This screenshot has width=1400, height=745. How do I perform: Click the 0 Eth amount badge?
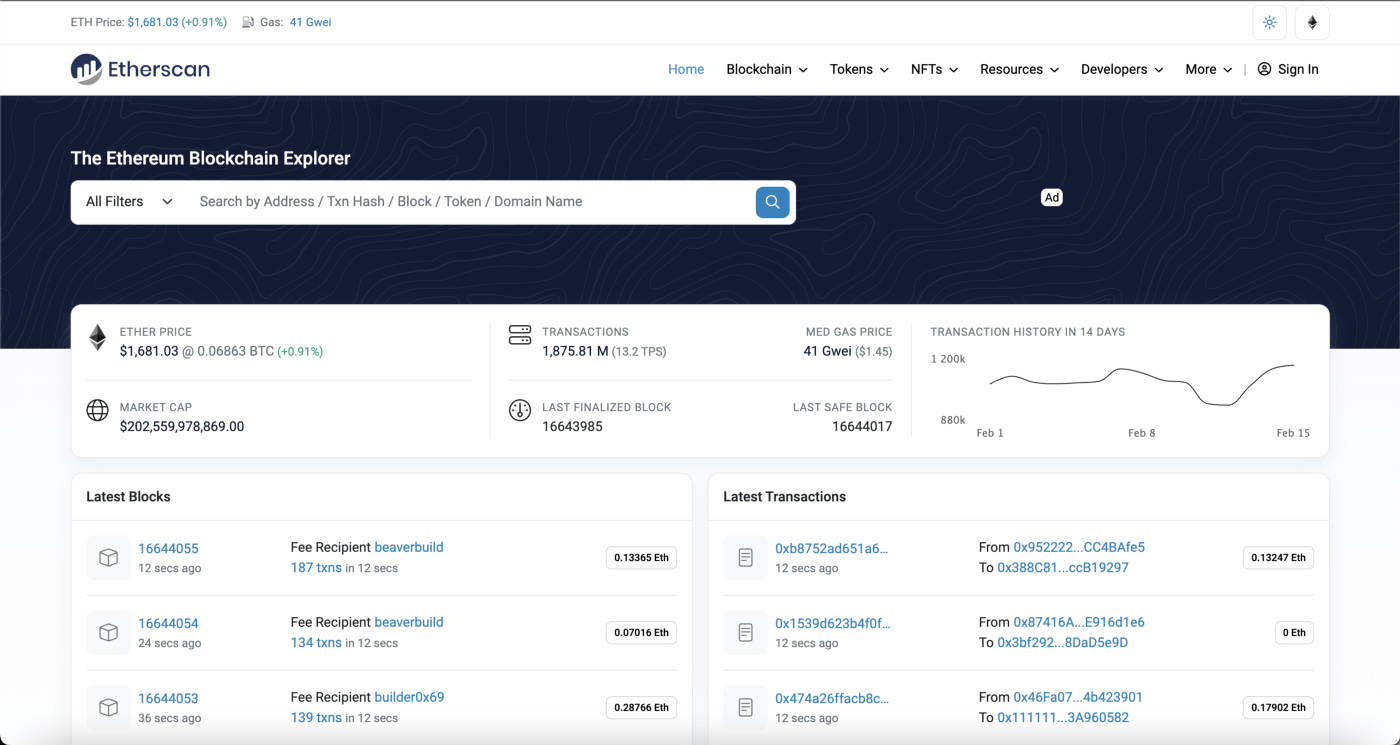[x=1294, y=633]
